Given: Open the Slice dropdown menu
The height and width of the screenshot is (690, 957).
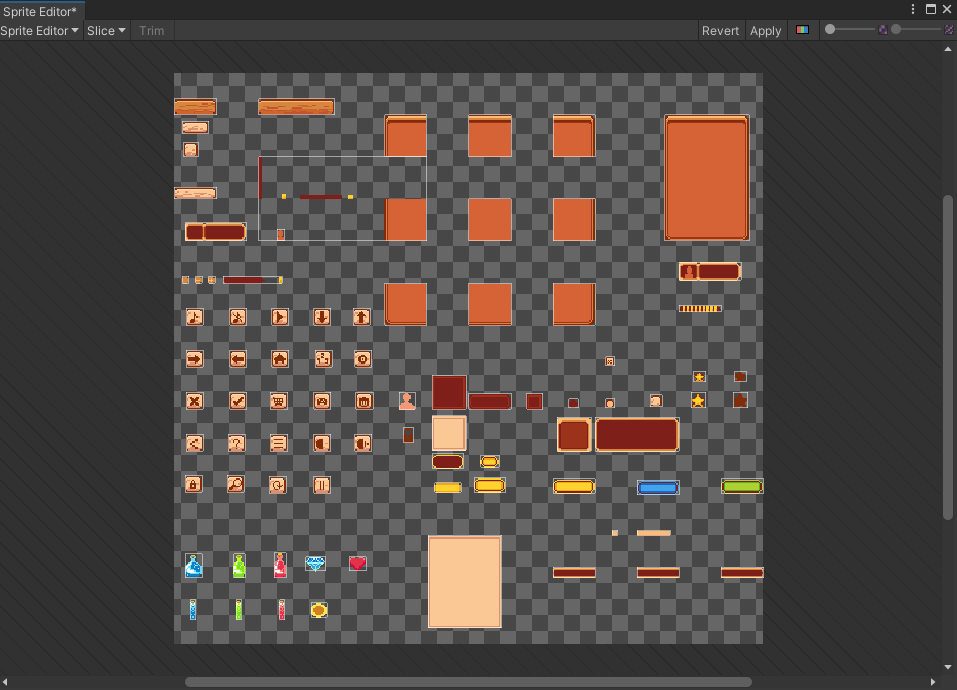Looking at the screenshot, I should pos(106,31).
